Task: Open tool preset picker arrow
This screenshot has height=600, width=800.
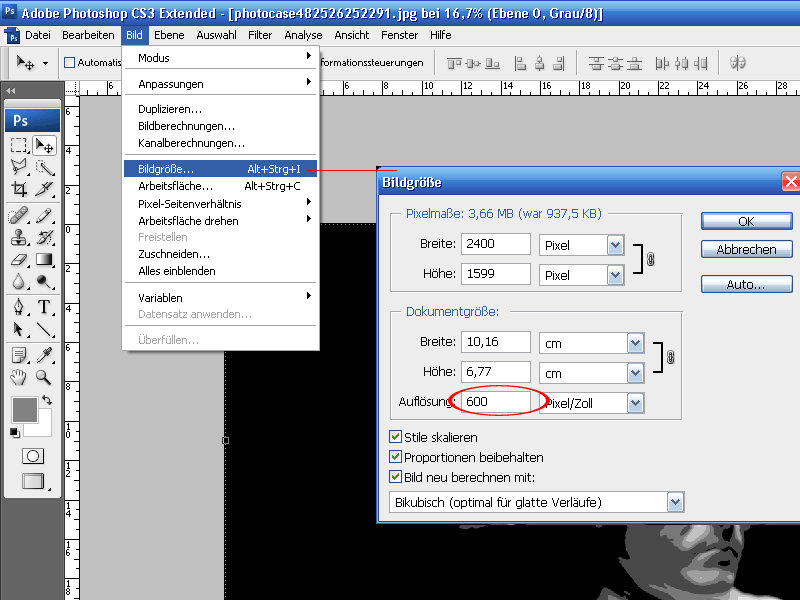Action: coord(45,63)
